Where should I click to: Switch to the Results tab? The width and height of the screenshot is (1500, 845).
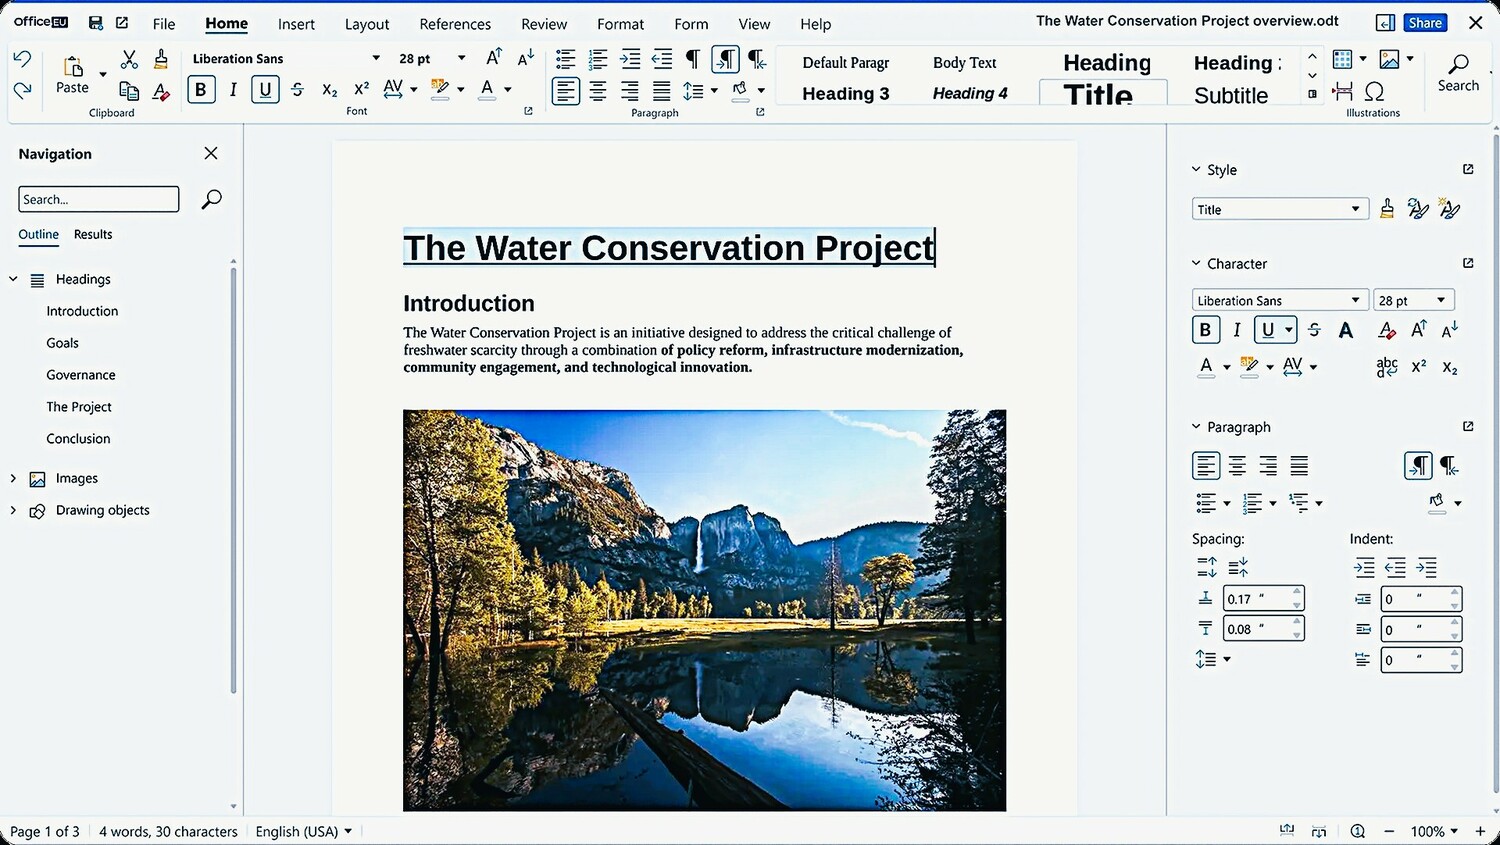tap(93, 234)
